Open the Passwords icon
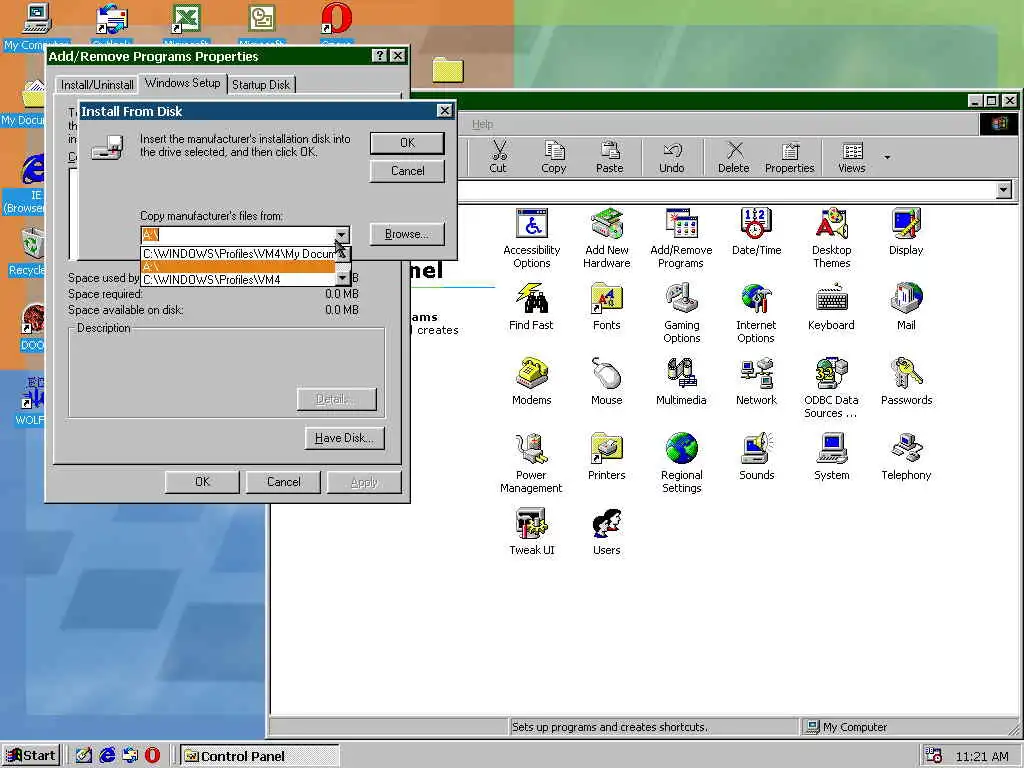Image resolution: width=1024 pixels, height=768 pixels. [906, 381]
